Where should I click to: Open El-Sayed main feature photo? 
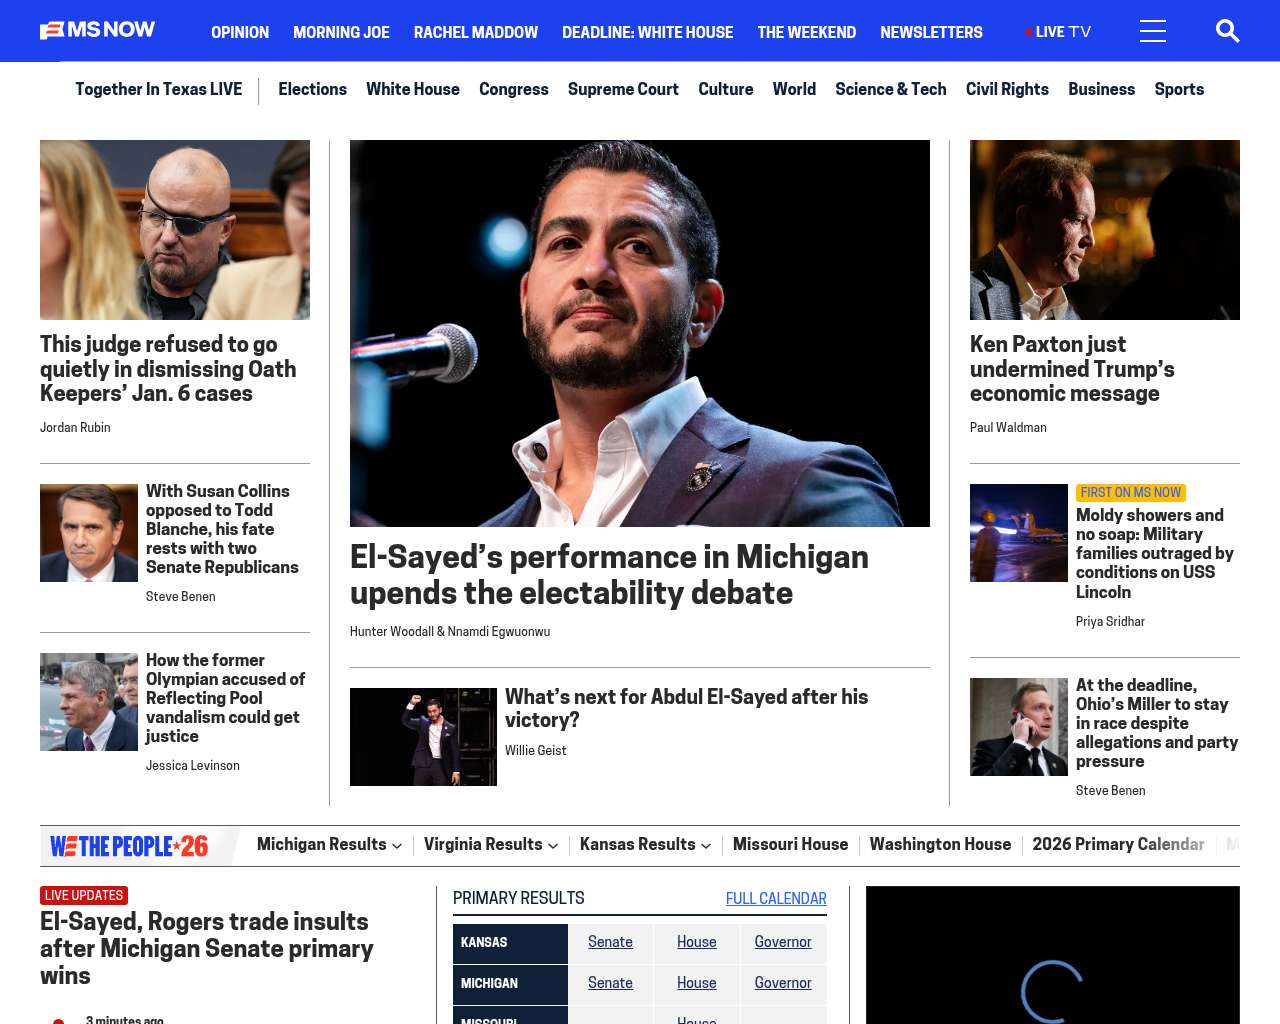(x=640, y=333)
